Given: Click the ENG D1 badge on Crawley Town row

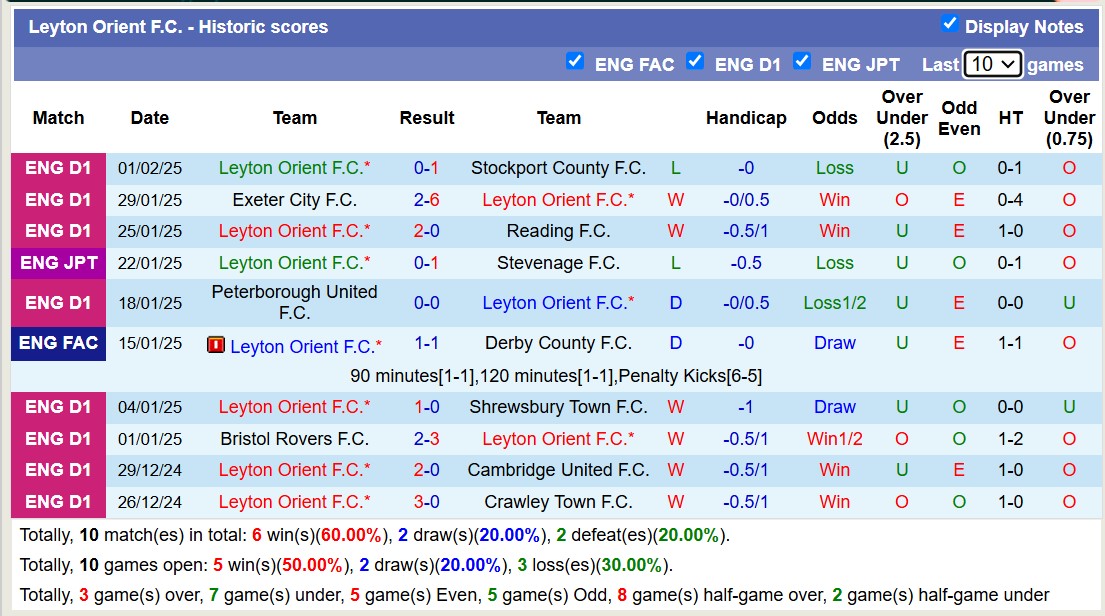Looking at the screenshot, I should click(58, 502).
